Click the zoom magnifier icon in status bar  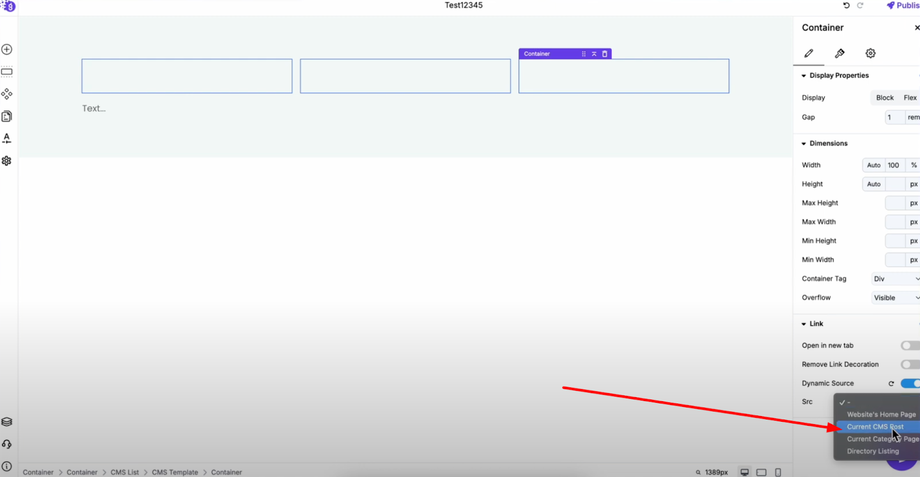[x=698, y=472]
